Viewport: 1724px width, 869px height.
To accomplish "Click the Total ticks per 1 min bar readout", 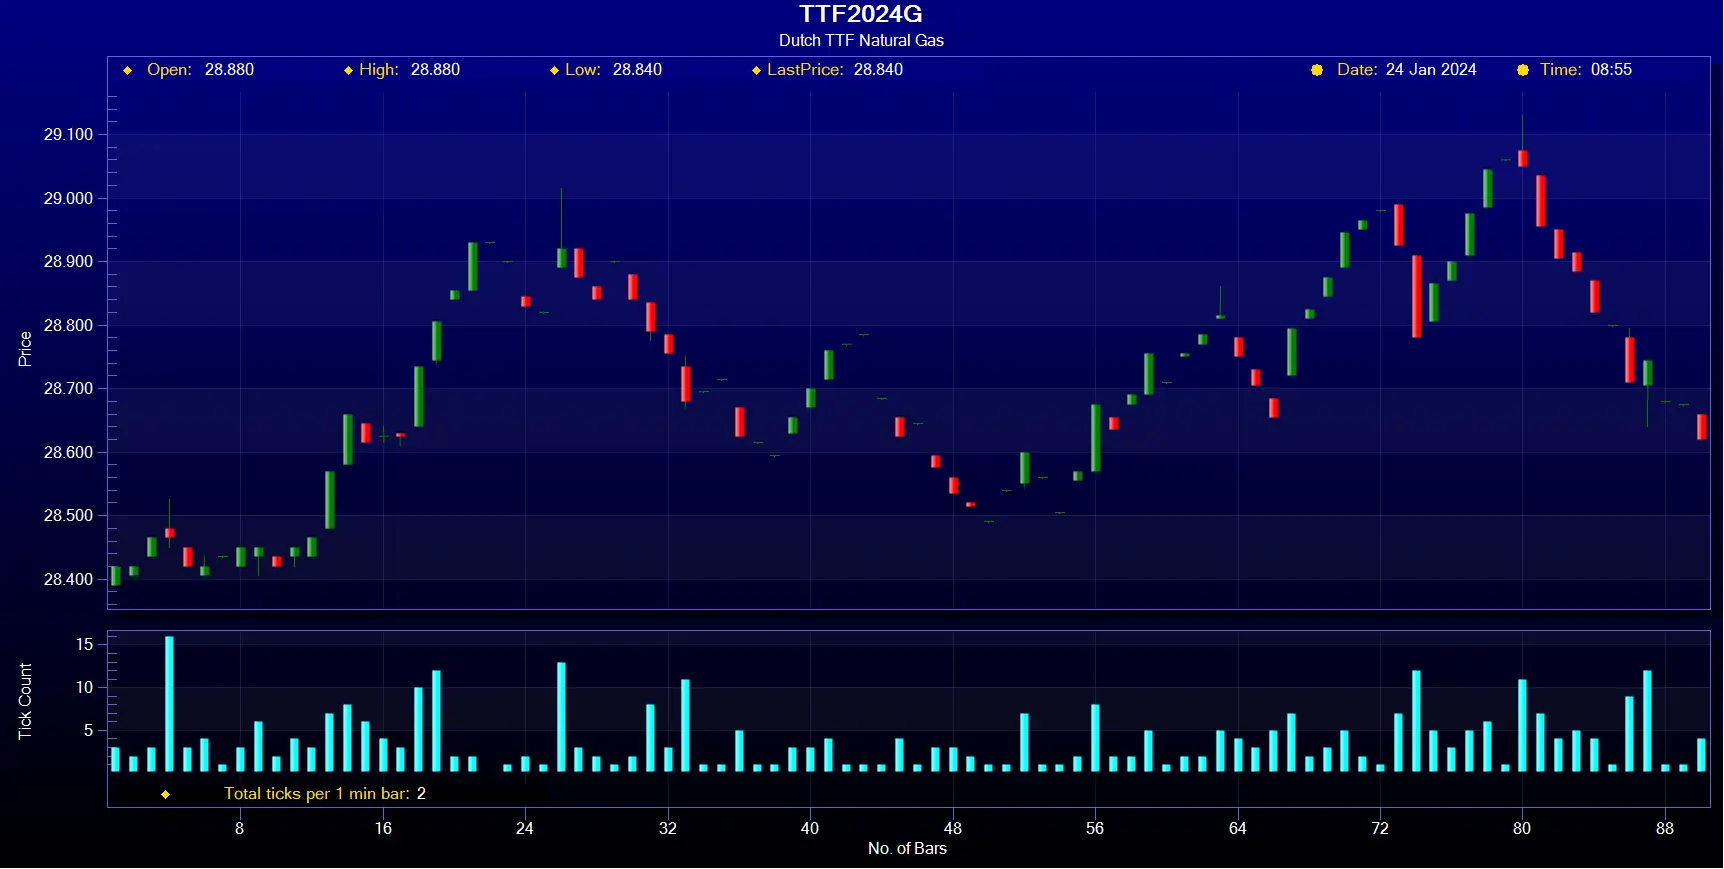I will (x=325, y=793).
